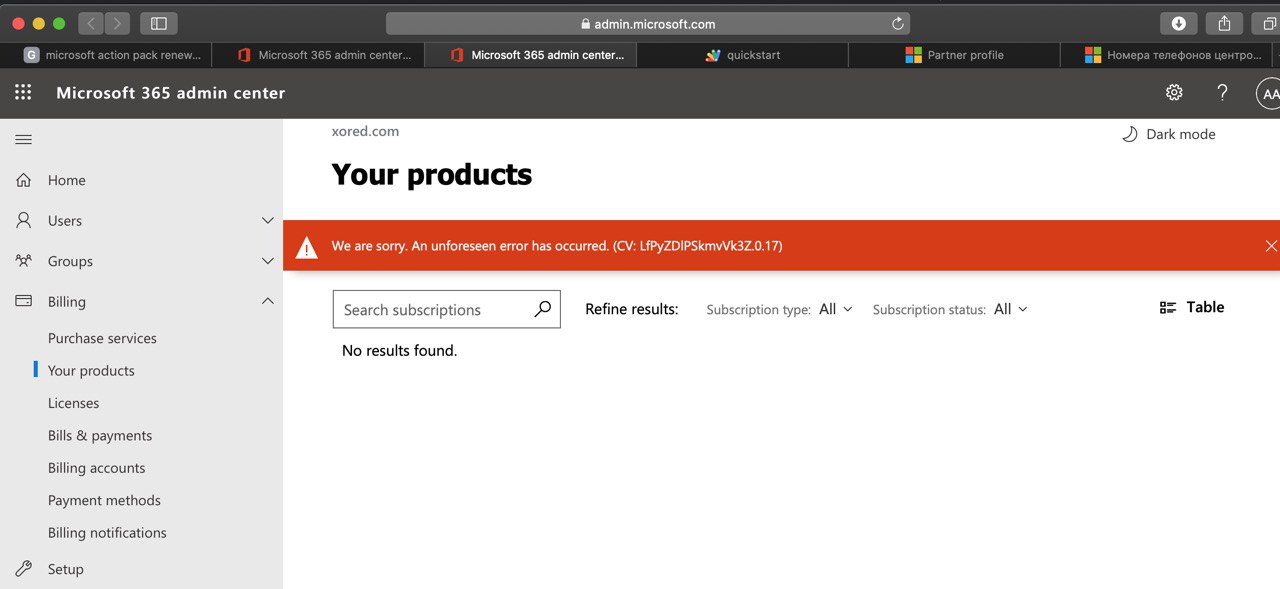Open Purchase services

point(102,338)
